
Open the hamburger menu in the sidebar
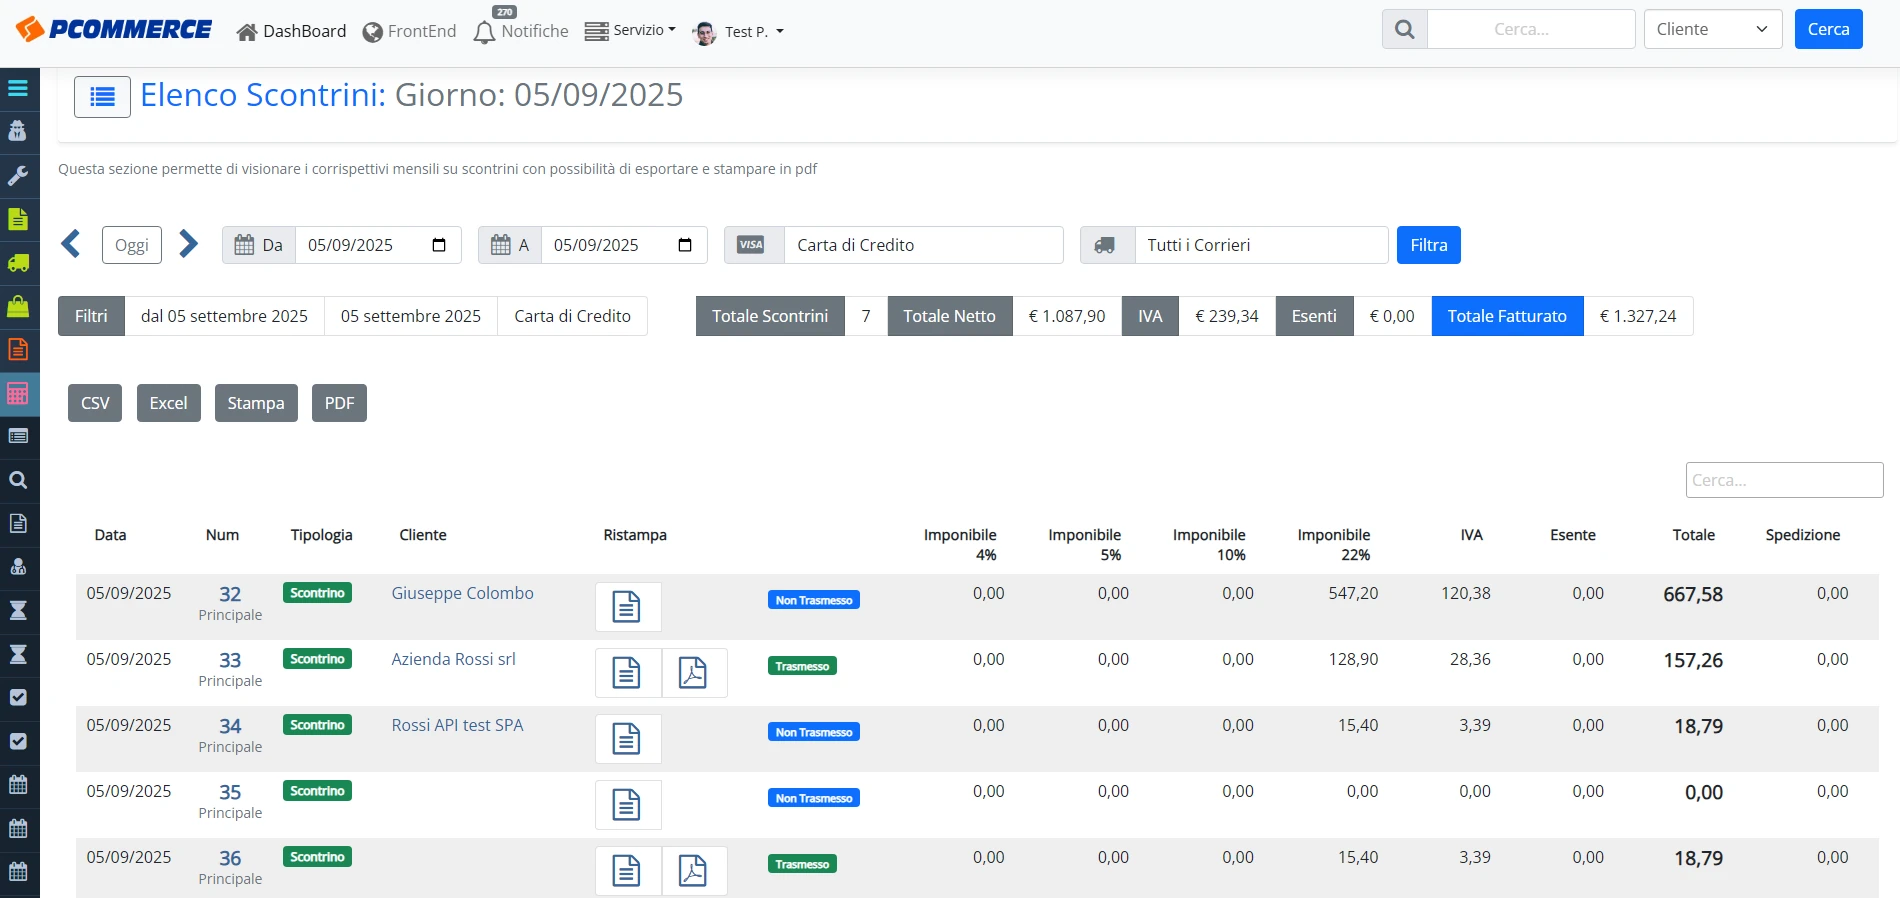point(18,88)
